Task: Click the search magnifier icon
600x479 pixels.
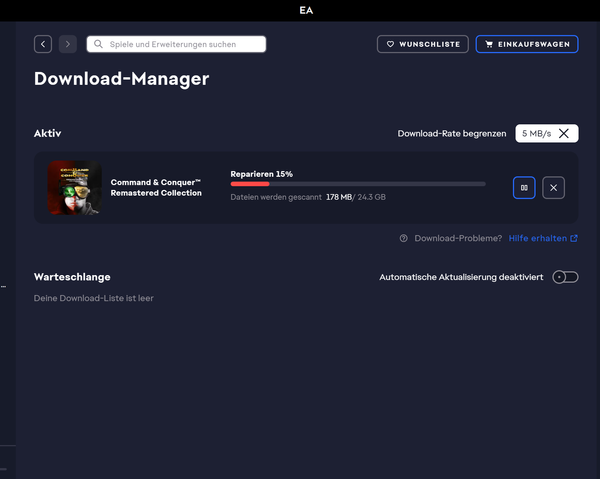Action: tap(98, 44)
